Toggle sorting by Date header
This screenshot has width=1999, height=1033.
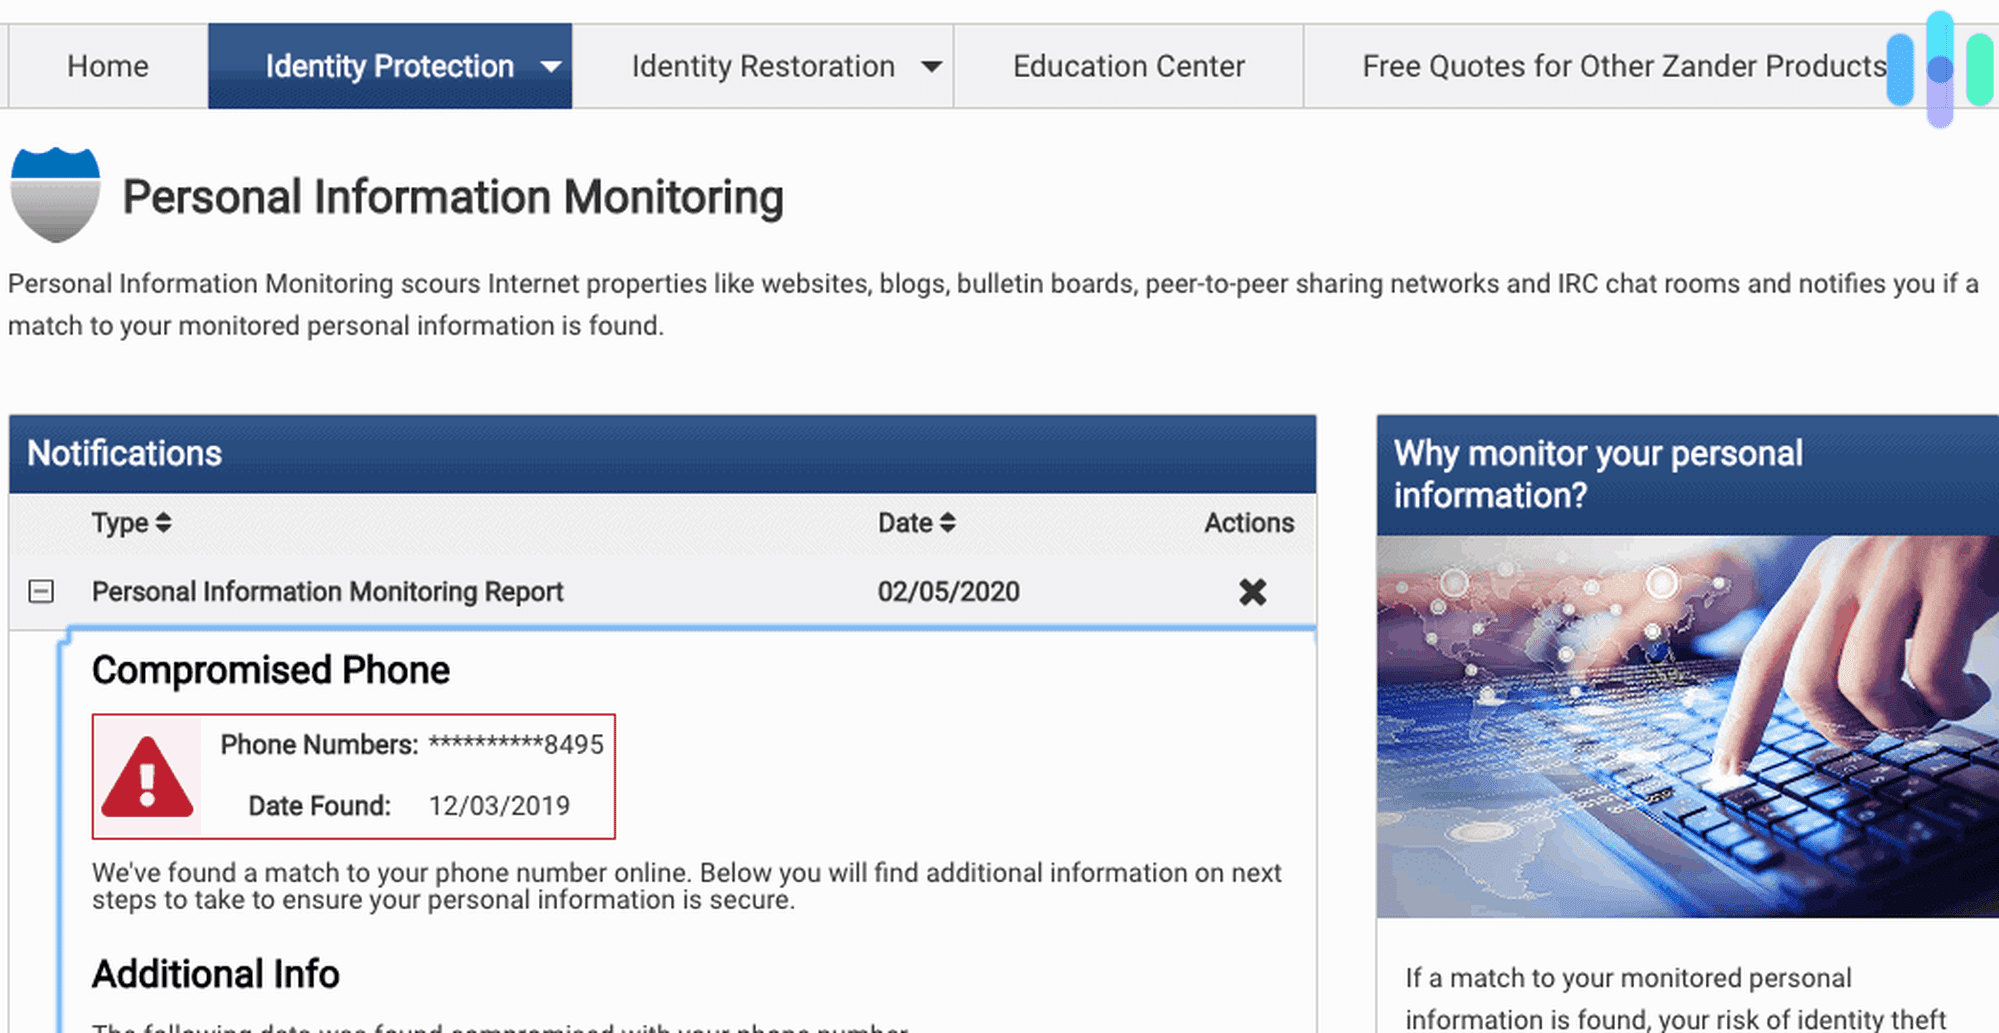click(908, 522)
